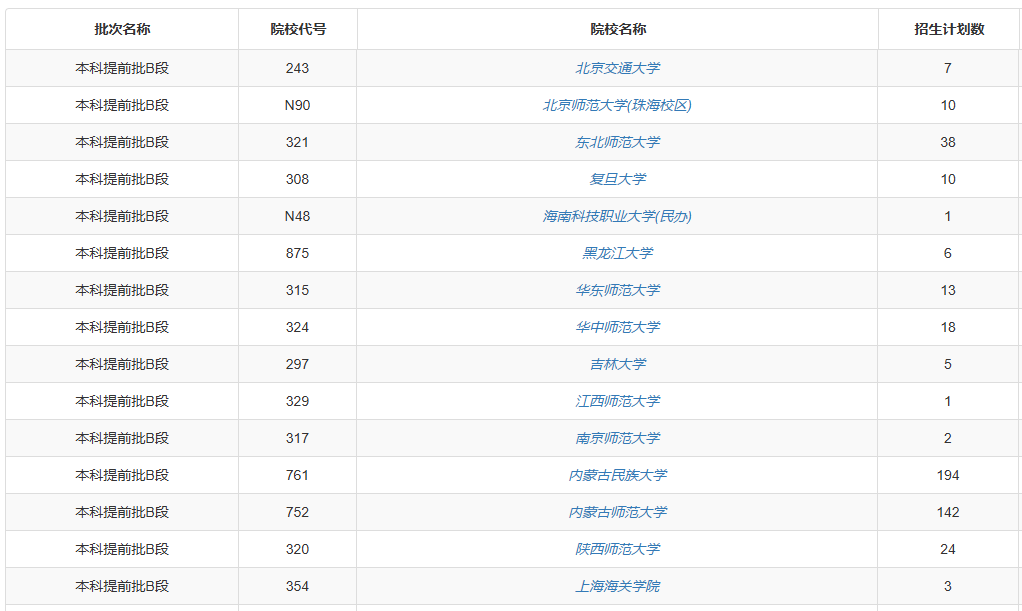1022x611 pixels.
Task: Click 本科提前批B段 in the 吉林大学 row
Action: [x=122, y=364]
